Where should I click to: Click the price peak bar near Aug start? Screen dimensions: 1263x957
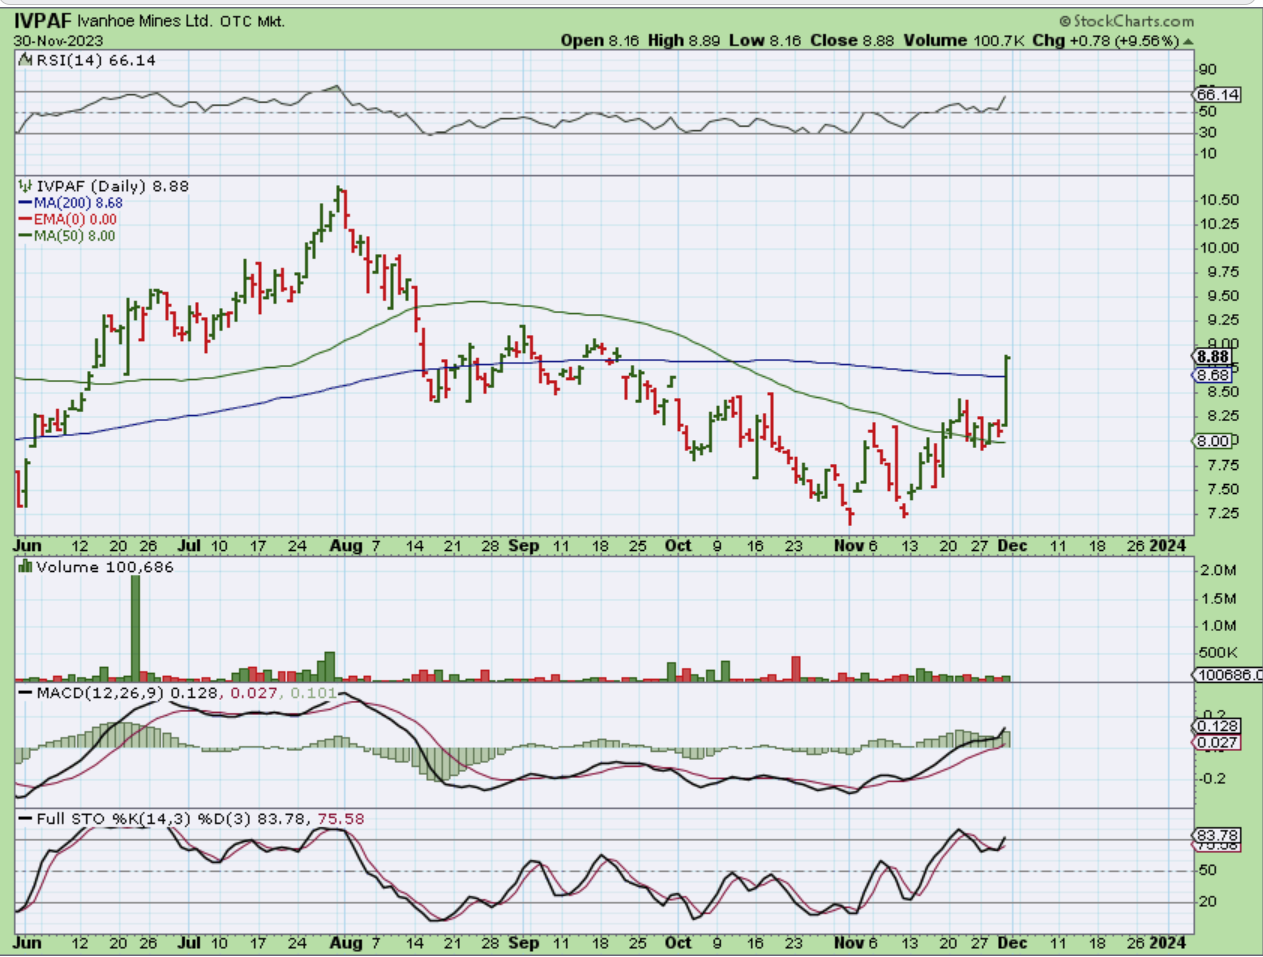(x=340, y=199)
